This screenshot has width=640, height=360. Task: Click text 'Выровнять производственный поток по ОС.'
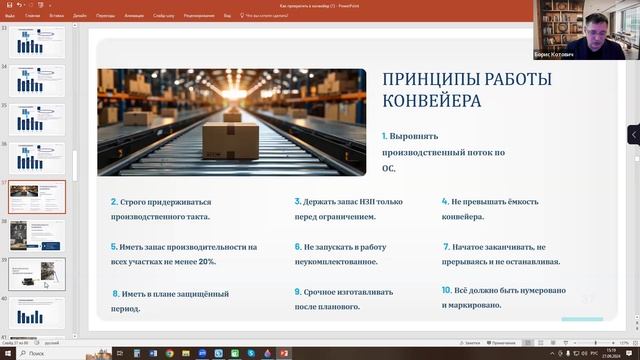[x=444, y=152]
